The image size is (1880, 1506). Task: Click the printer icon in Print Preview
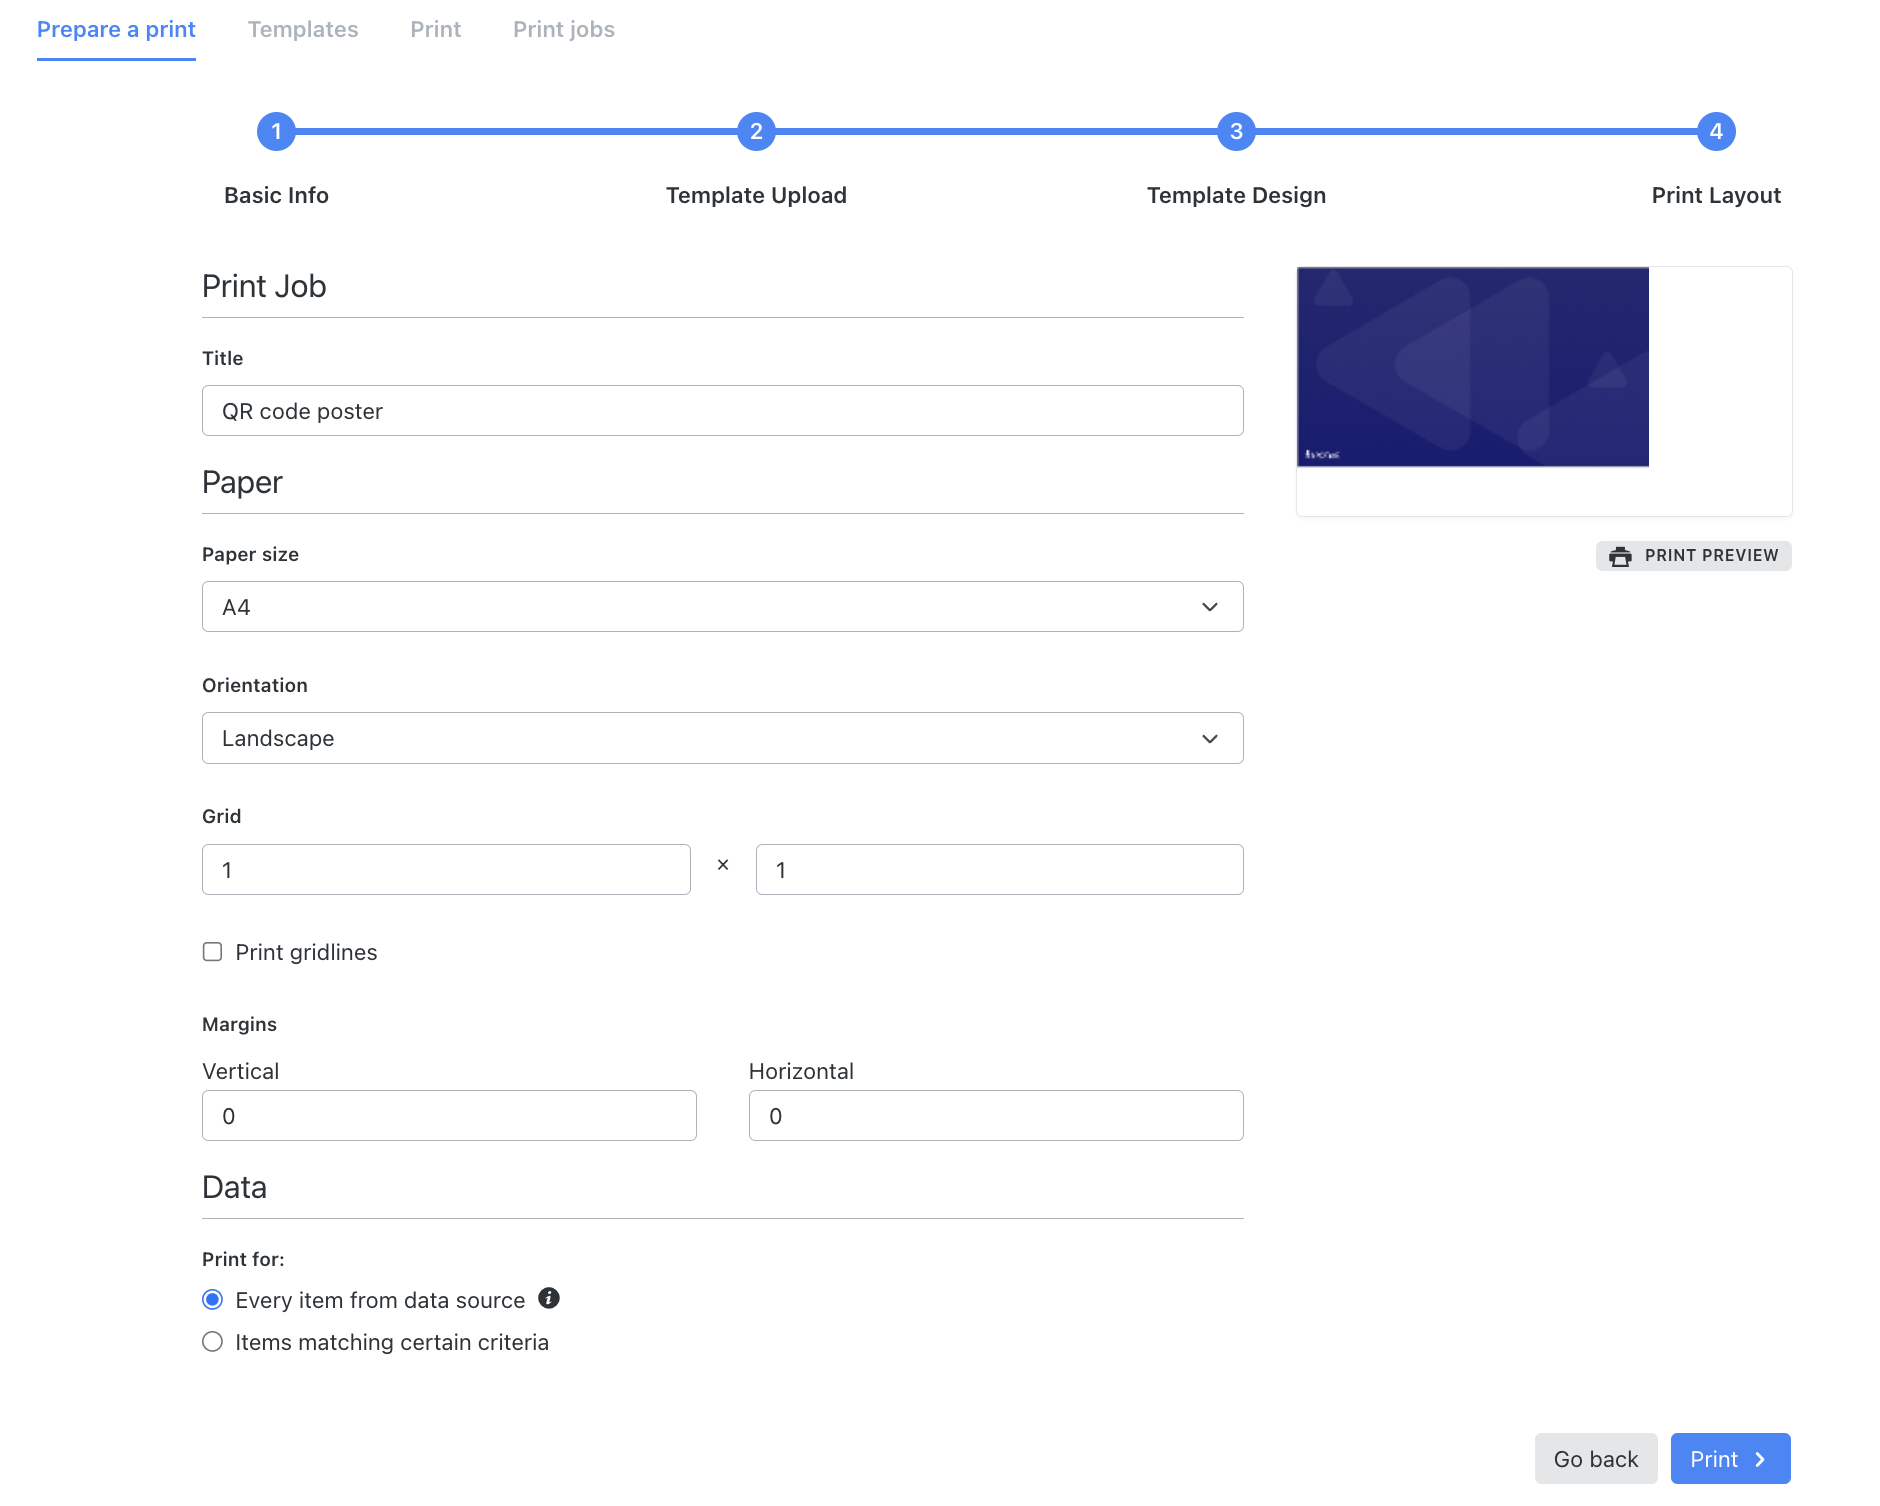click(x=1620, y=556)
